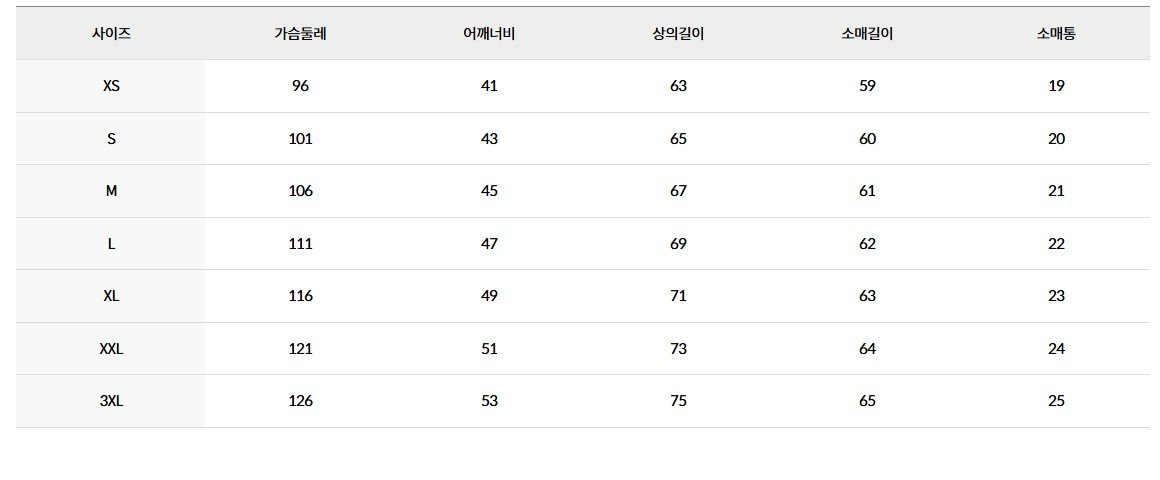Click the XS size row label
Image resolution: width=1160 pixels, height=480 pixels.
111,86
